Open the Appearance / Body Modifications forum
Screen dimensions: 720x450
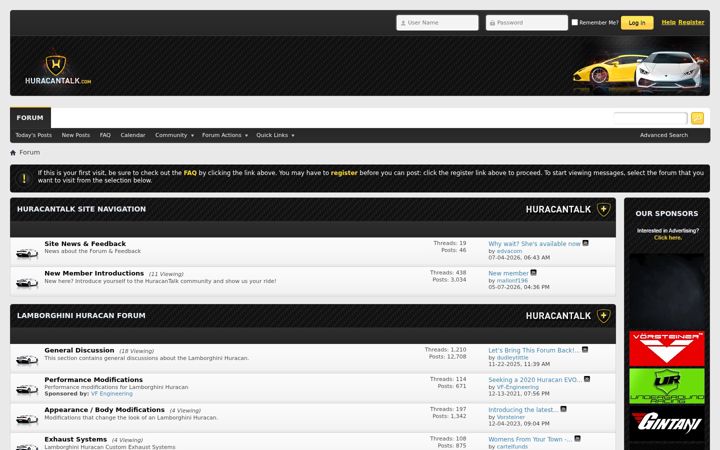(x=104, y=410)
